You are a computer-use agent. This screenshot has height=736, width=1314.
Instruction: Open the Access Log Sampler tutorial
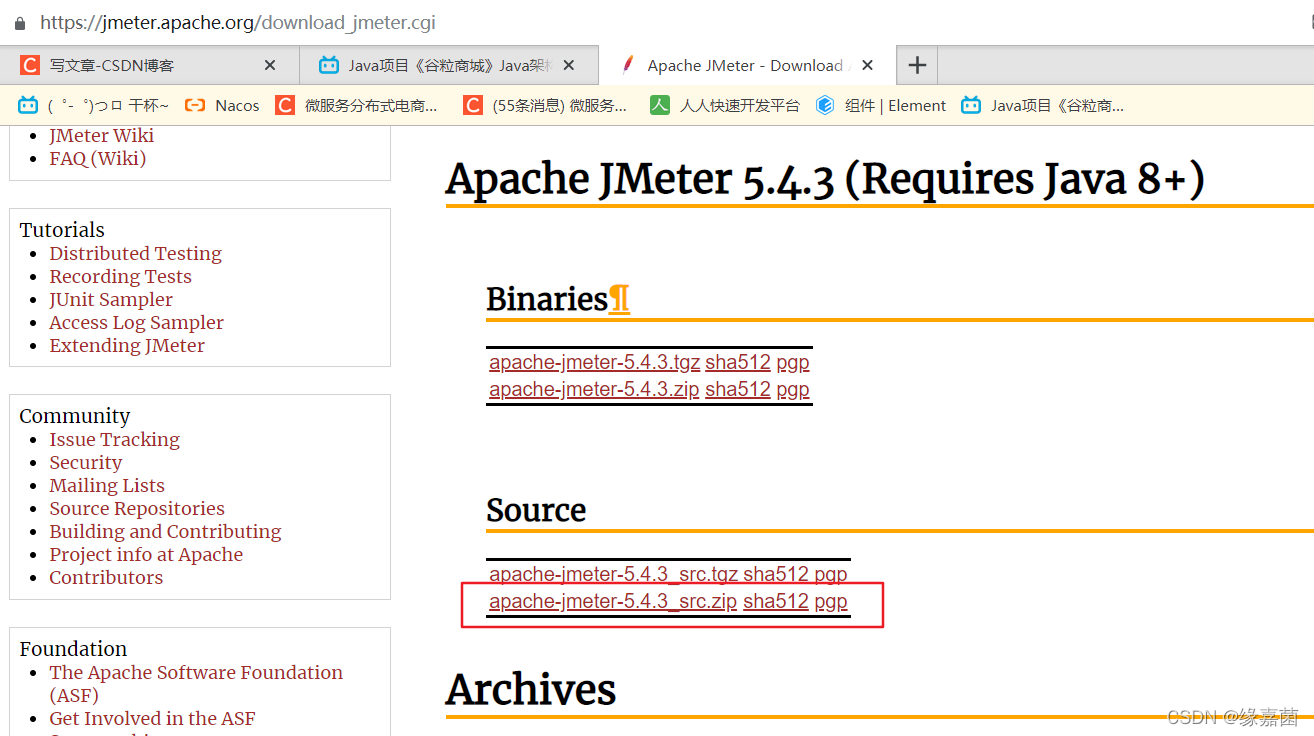pos(137,322)
